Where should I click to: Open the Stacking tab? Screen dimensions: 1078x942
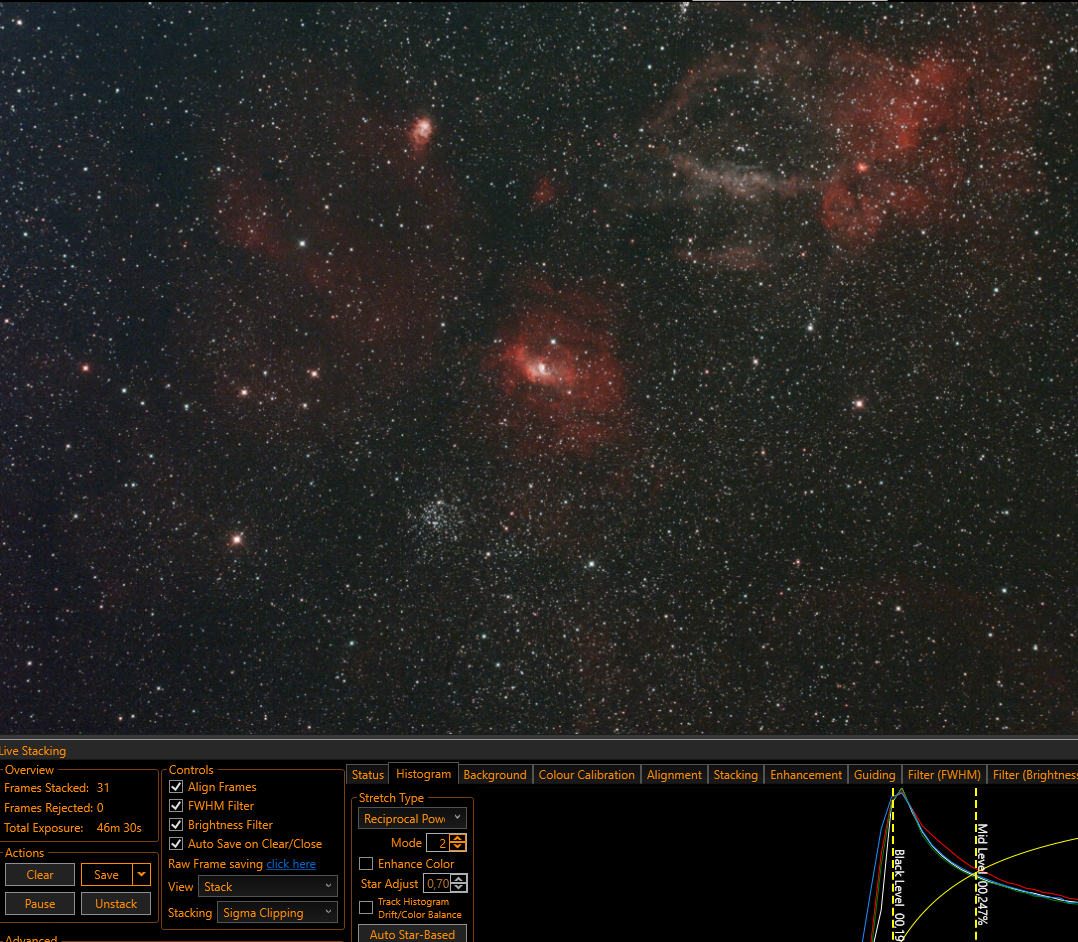click(736, 774)
